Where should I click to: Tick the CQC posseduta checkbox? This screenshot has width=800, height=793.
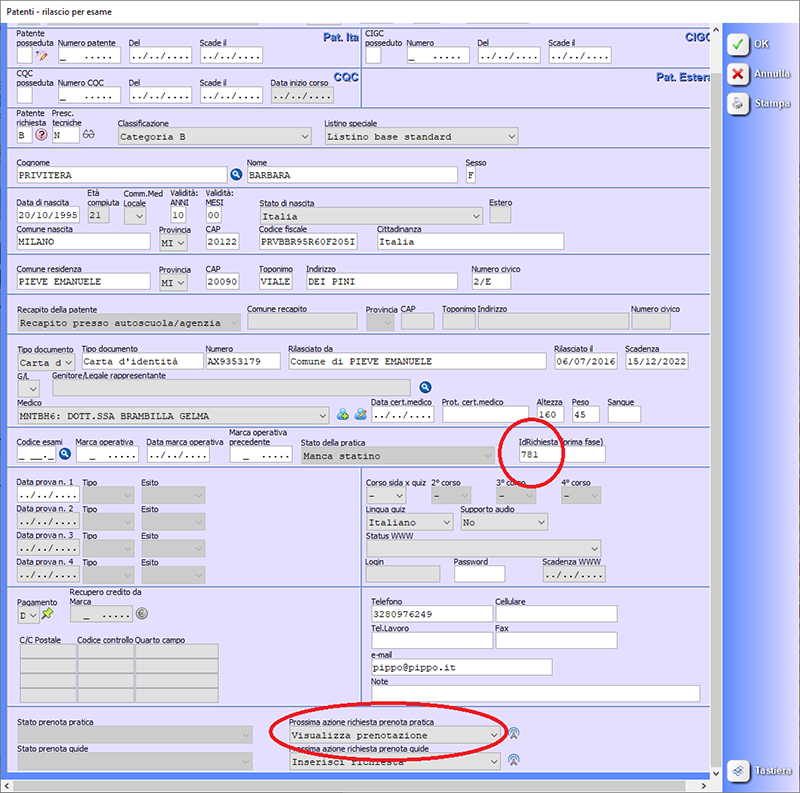(24, 95)
